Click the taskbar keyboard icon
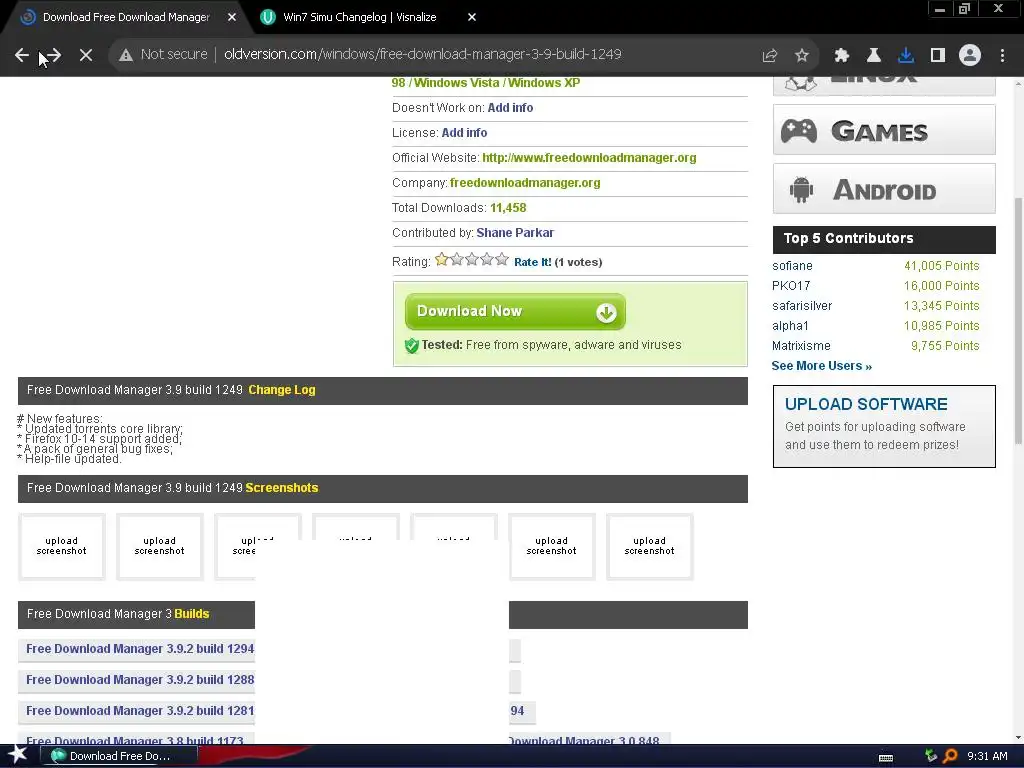This screenshot has width=1024, height=768. tap(886, 758)
